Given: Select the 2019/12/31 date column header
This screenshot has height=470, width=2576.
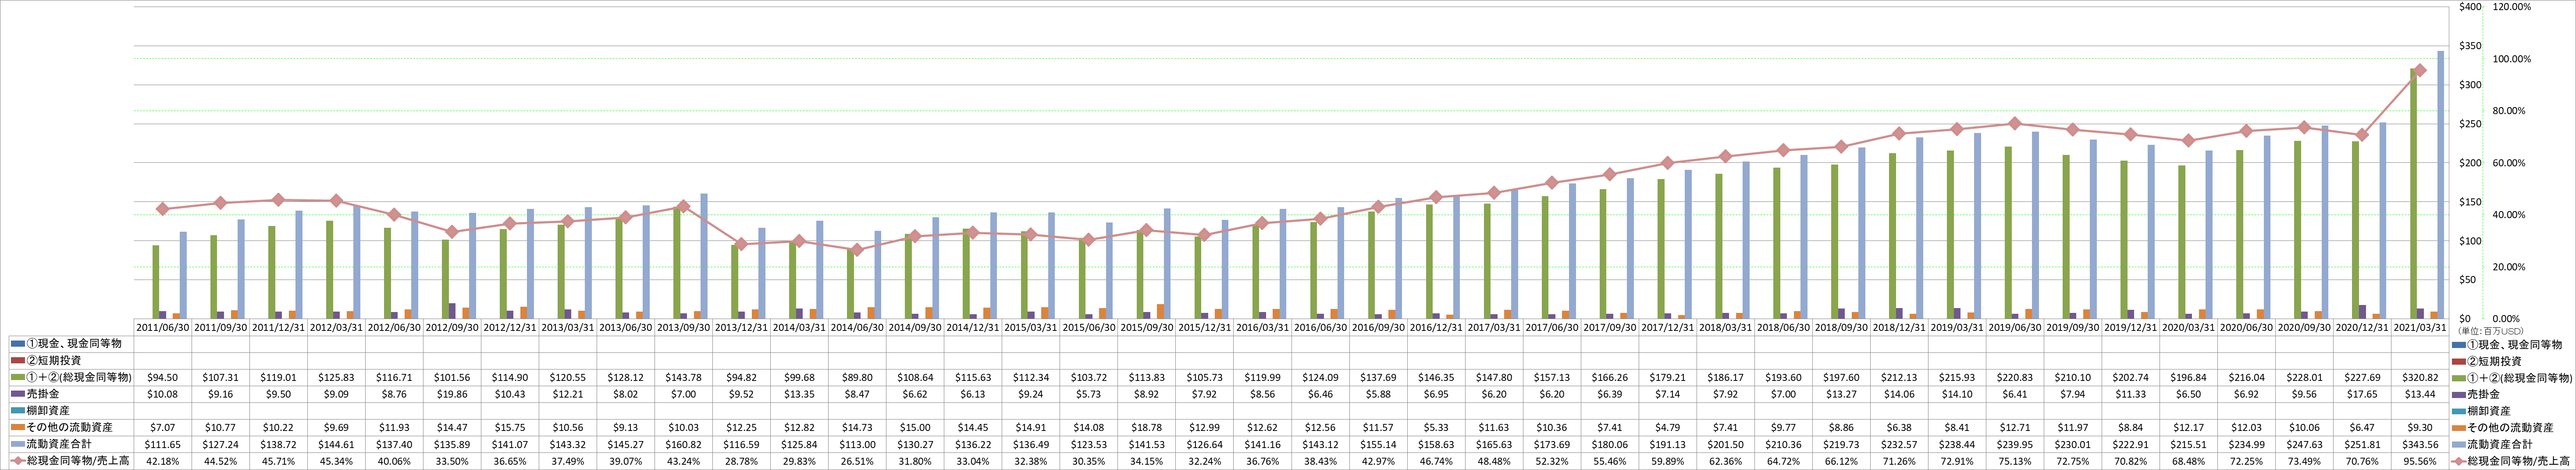Looking at the screenshot, I should pos(2131,327).
